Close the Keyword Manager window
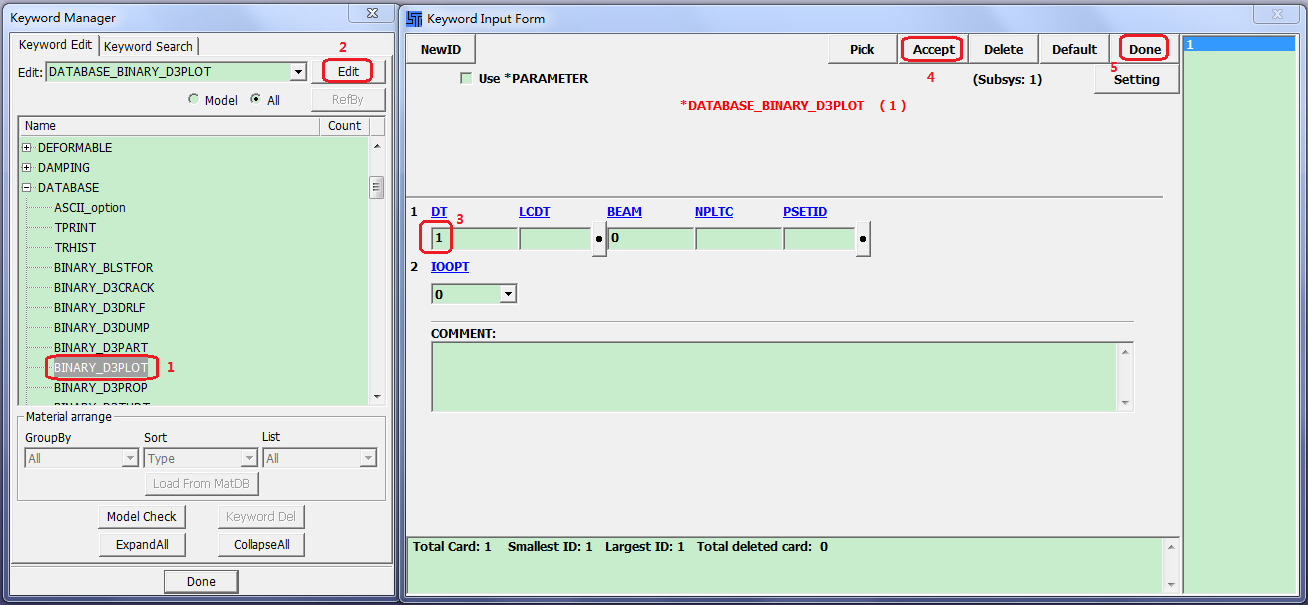This screenshot has height=605, width=1308. pyautogui.click(x=371, y=13)
